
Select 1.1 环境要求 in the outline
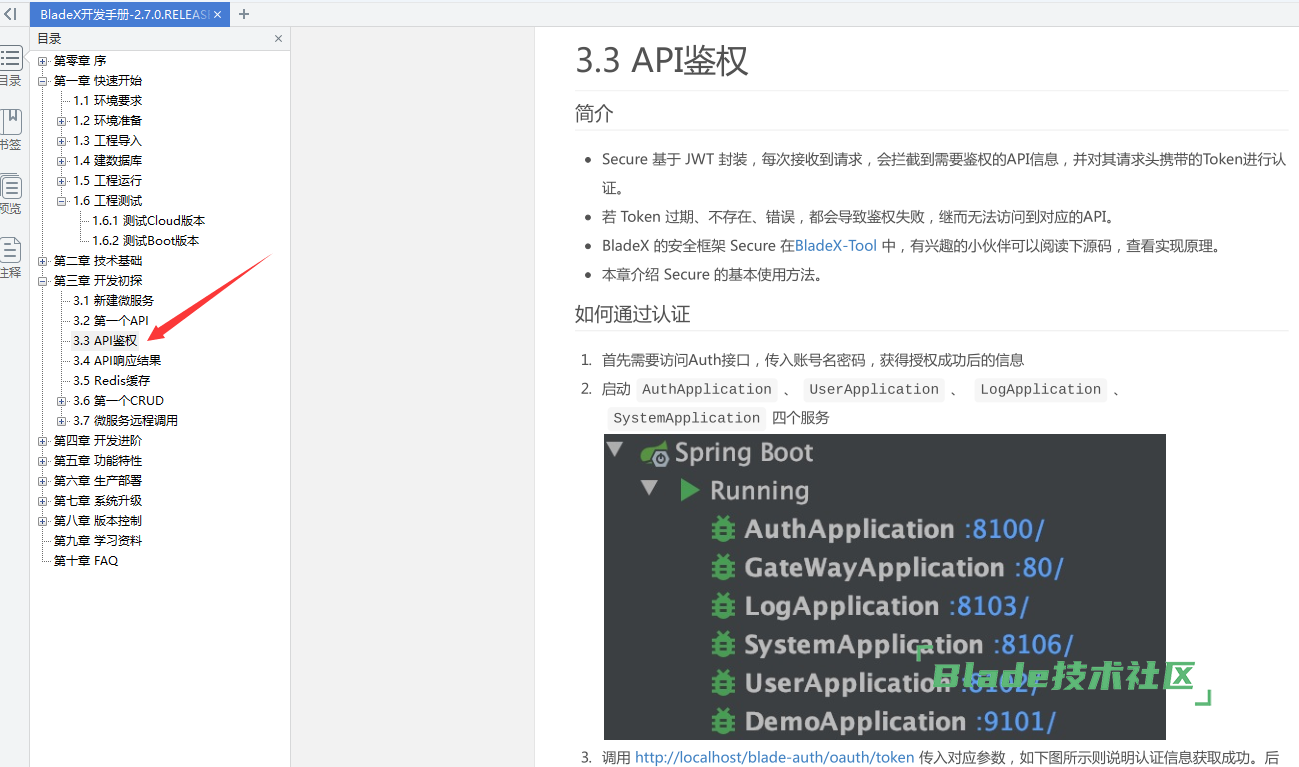click(x=107, y=101)
